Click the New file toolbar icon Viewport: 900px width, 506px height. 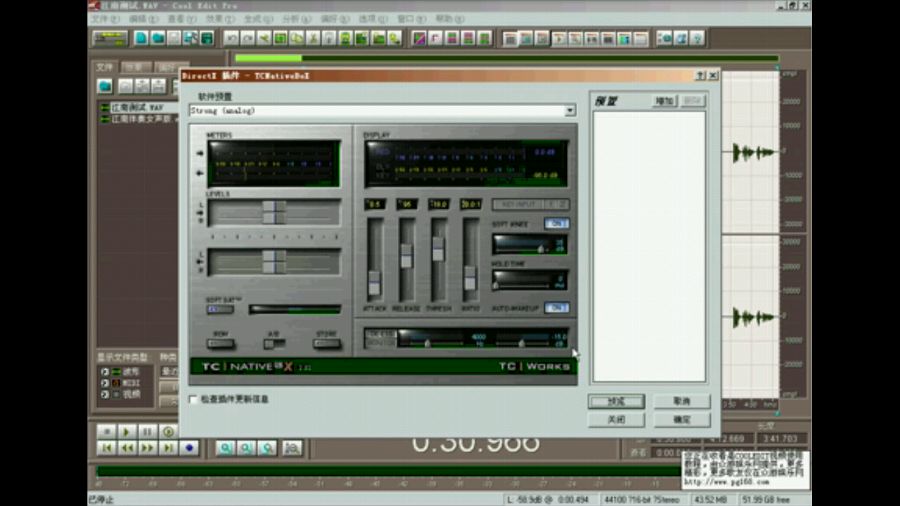[141, 38]
